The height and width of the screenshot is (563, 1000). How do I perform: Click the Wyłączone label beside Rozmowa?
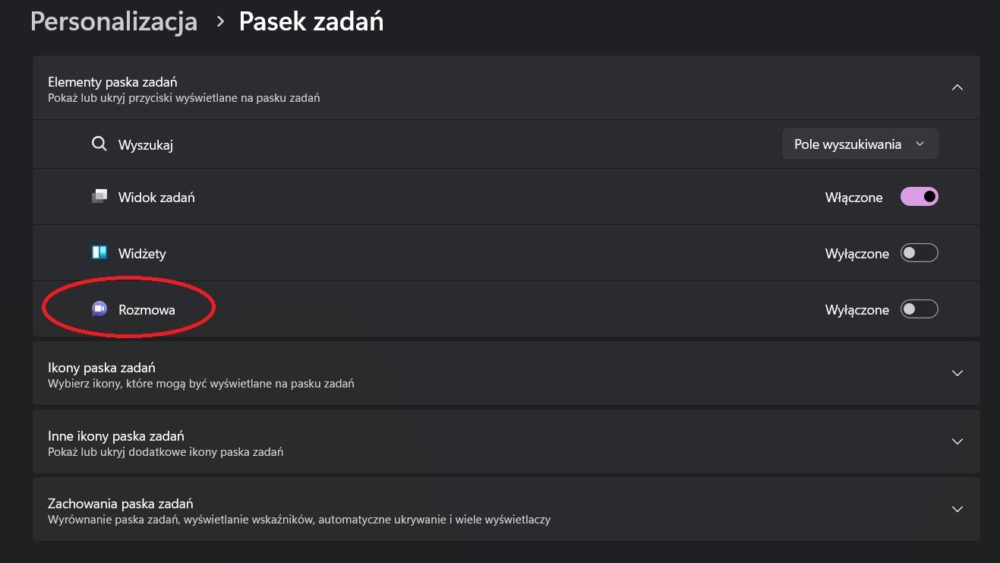[857, 310]
